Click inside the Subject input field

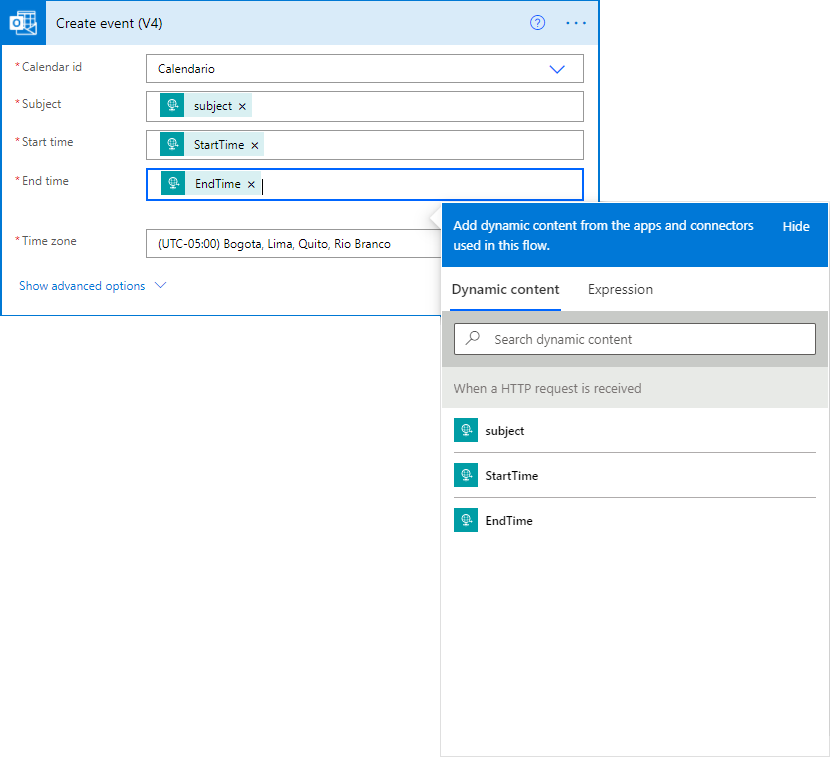click(365, 106)
